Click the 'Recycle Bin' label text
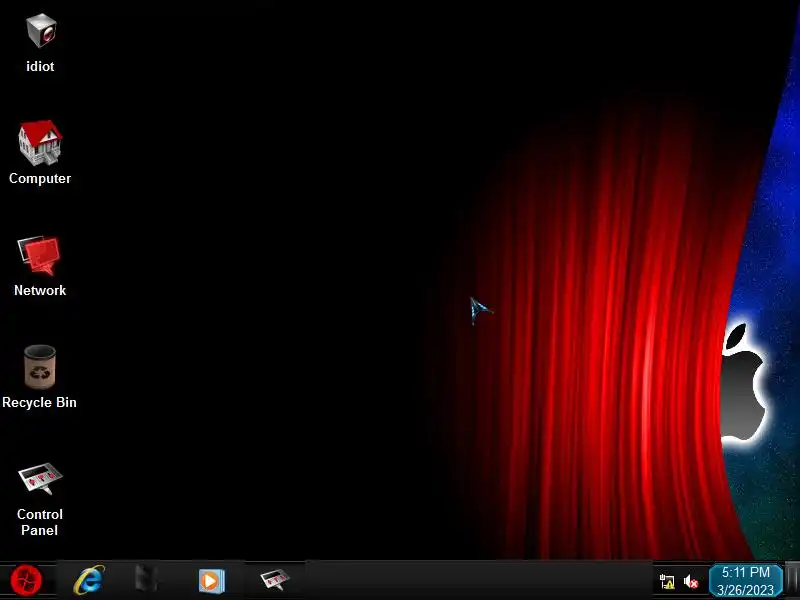800x600 pixels. click(39, 403)
